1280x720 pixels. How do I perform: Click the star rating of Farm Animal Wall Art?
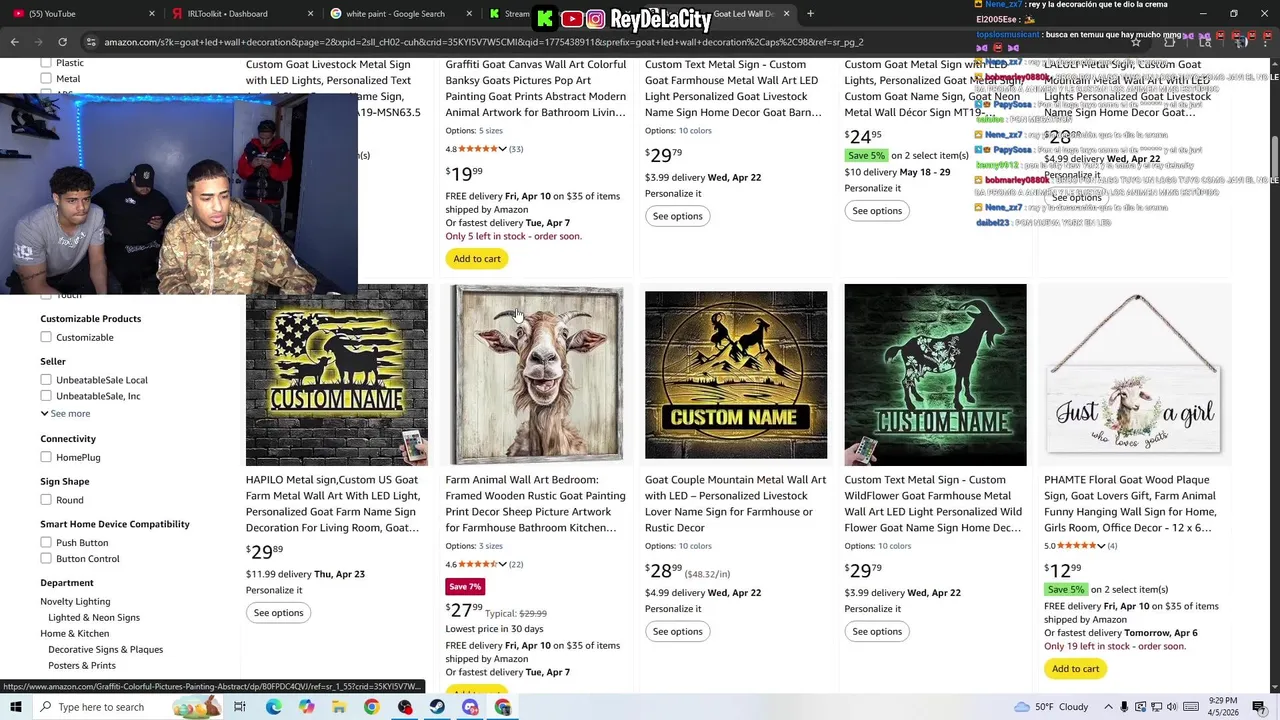(477, 564)
